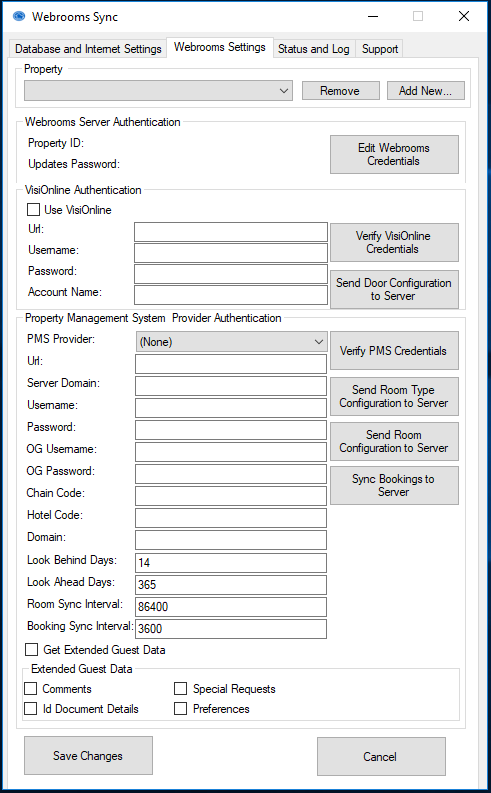Click Add New... property button
The height and width of the screenshot is (793, 491).
(x=426, y=91)
